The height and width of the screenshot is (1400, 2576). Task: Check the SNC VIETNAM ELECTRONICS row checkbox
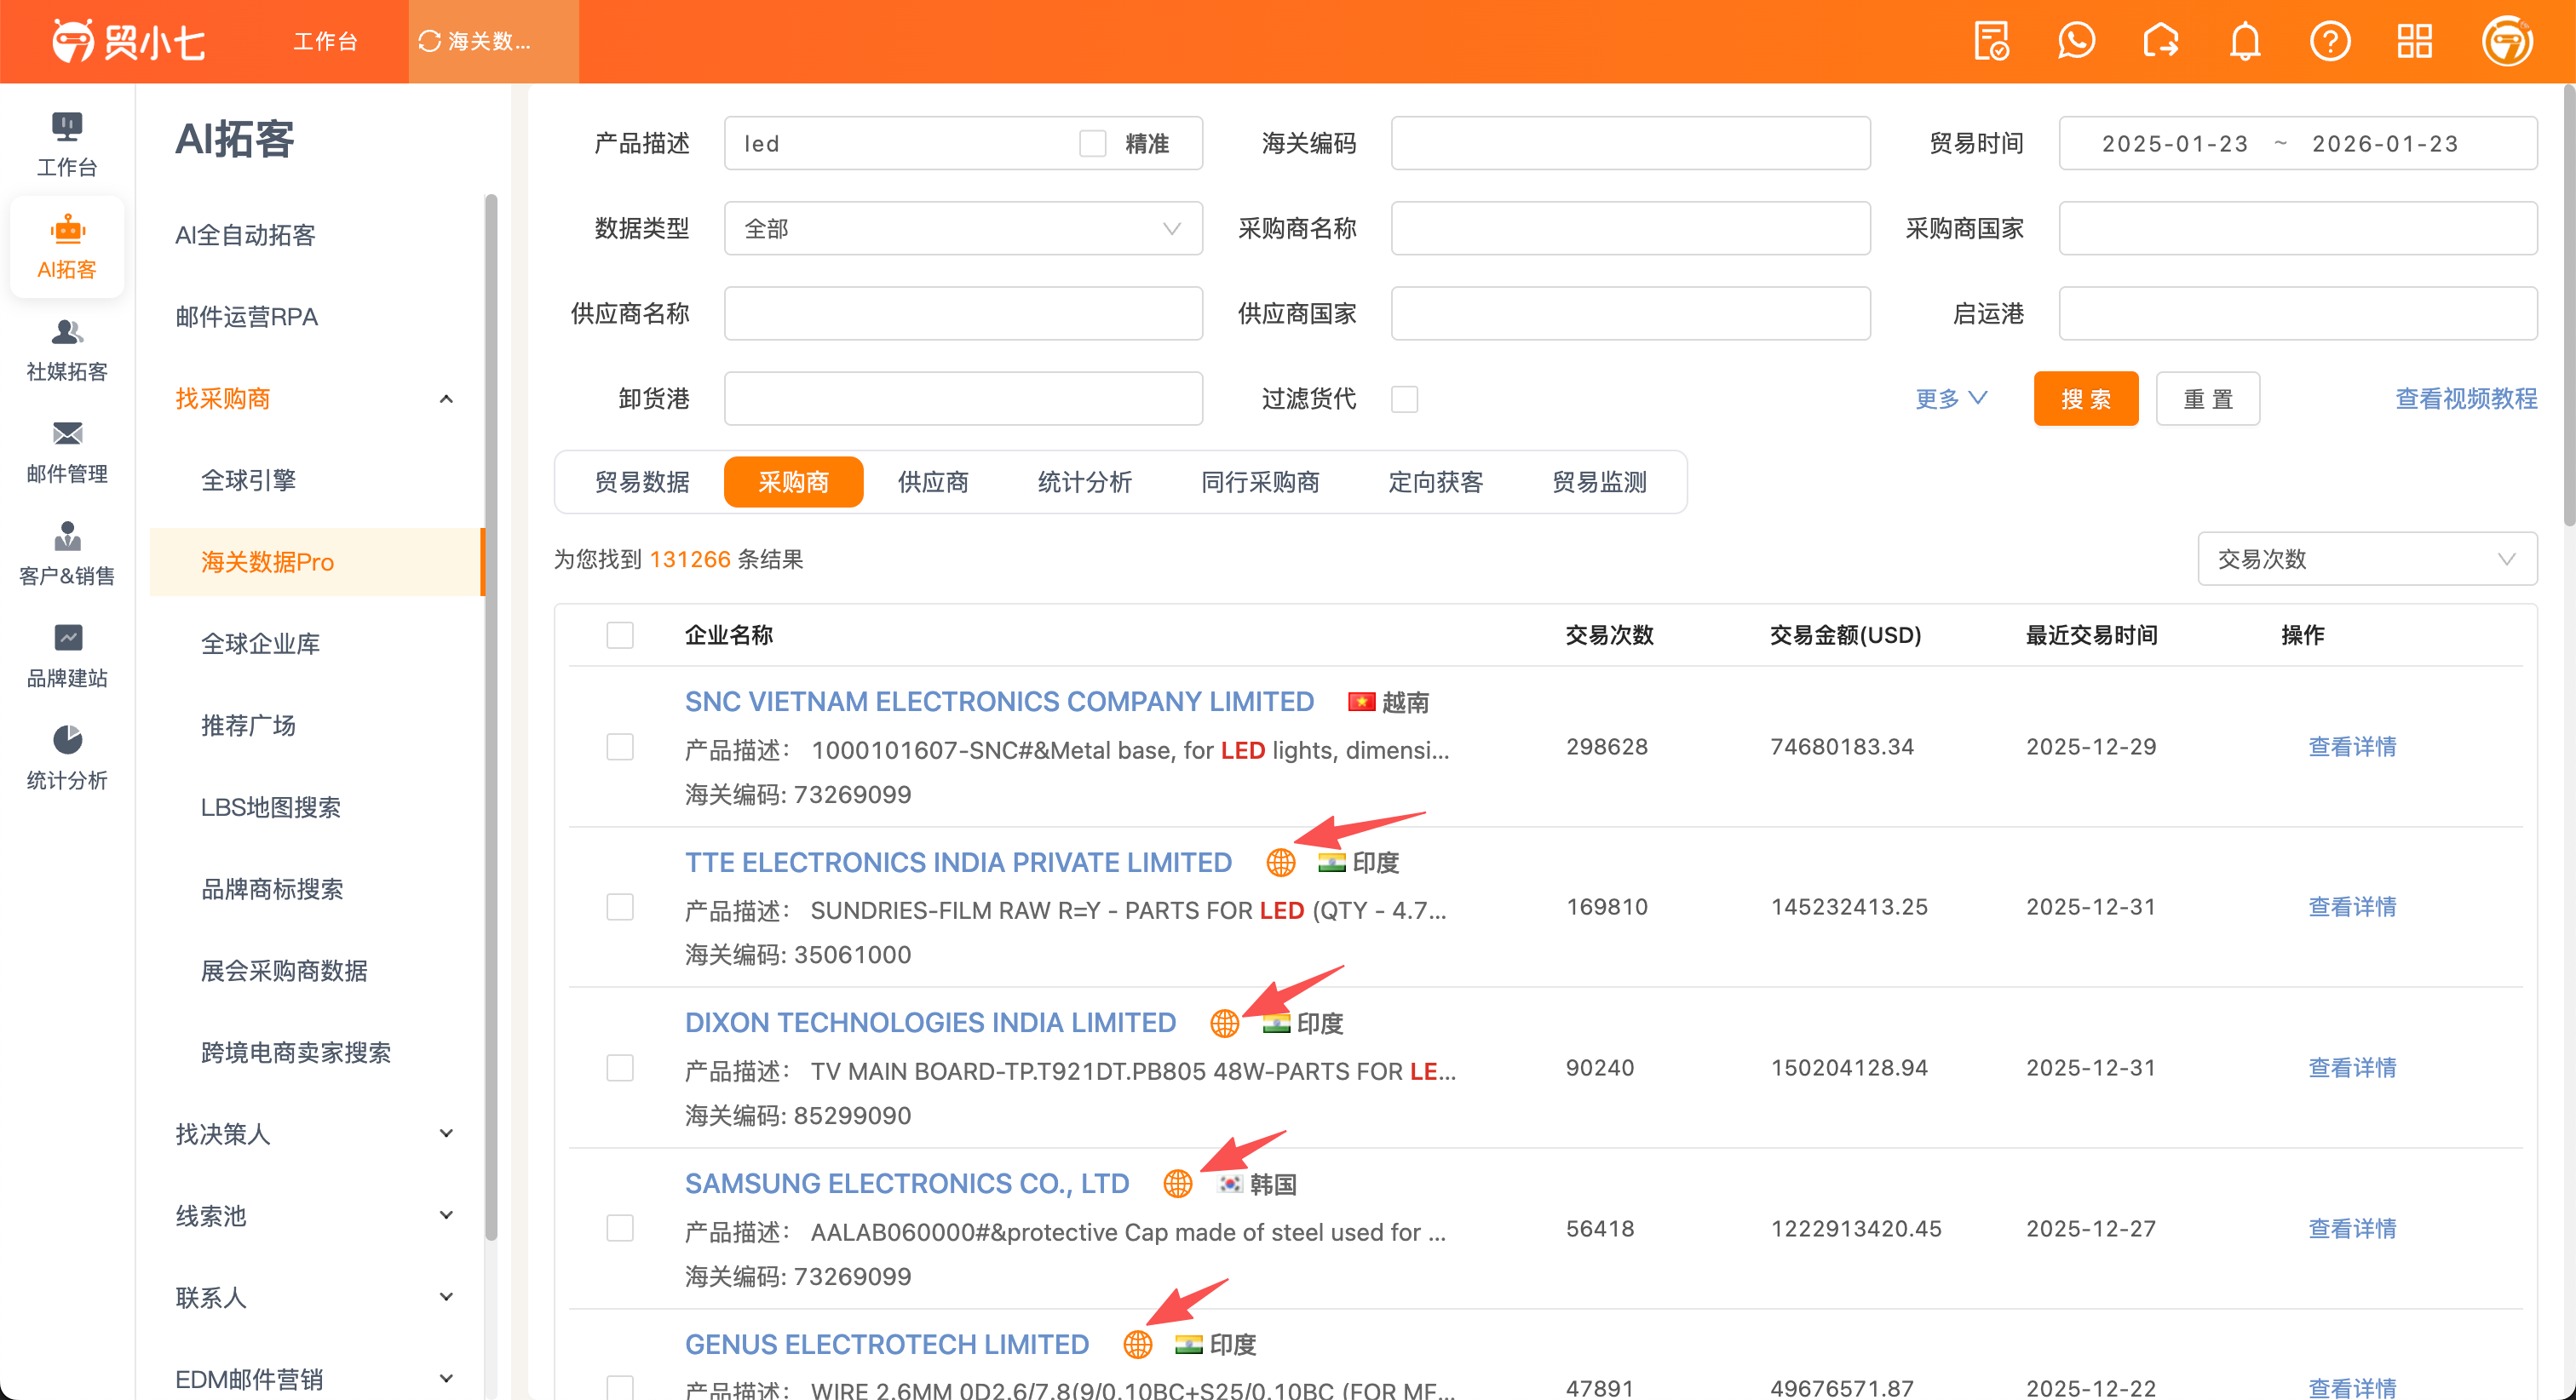620,747
